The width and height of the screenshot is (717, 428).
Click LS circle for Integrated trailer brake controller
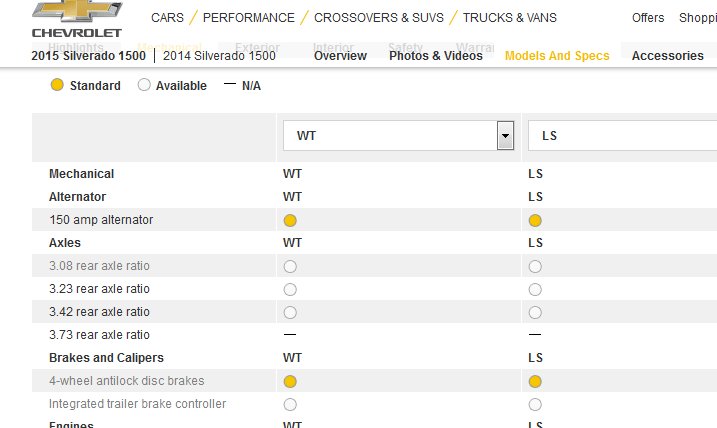click(x=535, y=405)
